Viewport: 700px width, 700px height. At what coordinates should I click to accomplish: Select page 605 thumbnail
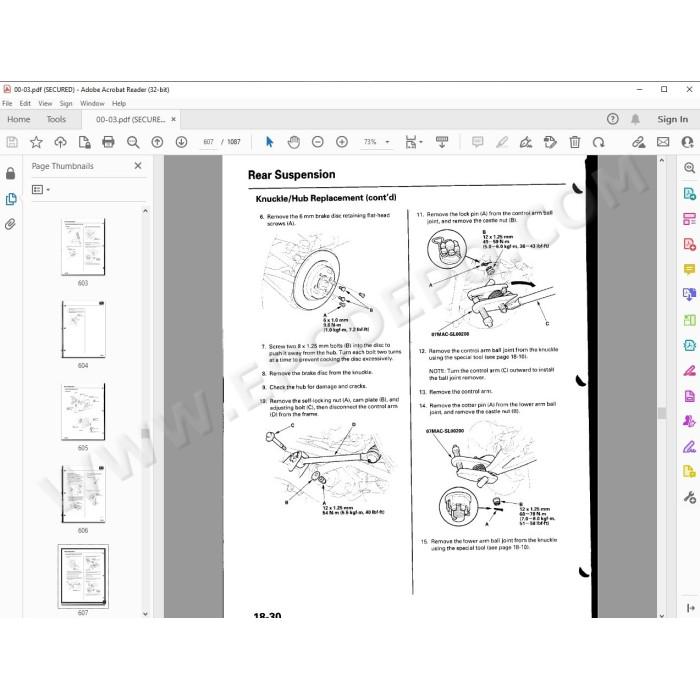pos(83,412)
